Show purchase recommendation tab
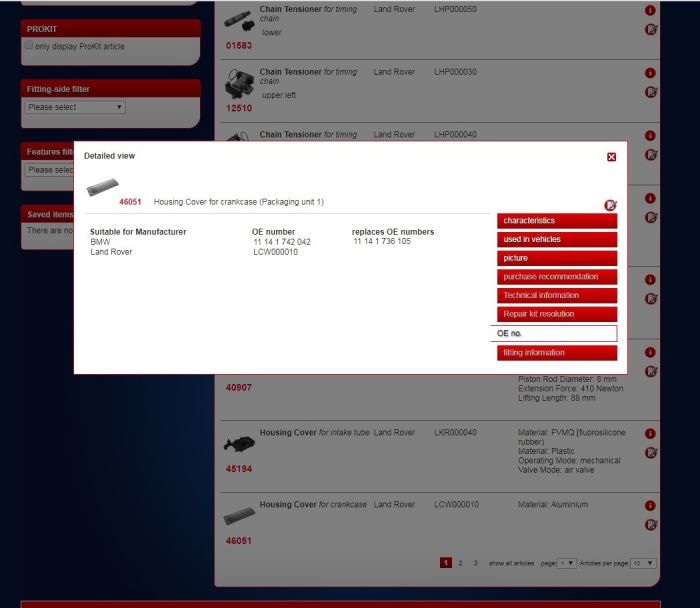The width and height of the screenshot is (700, 608). (557, 277)
